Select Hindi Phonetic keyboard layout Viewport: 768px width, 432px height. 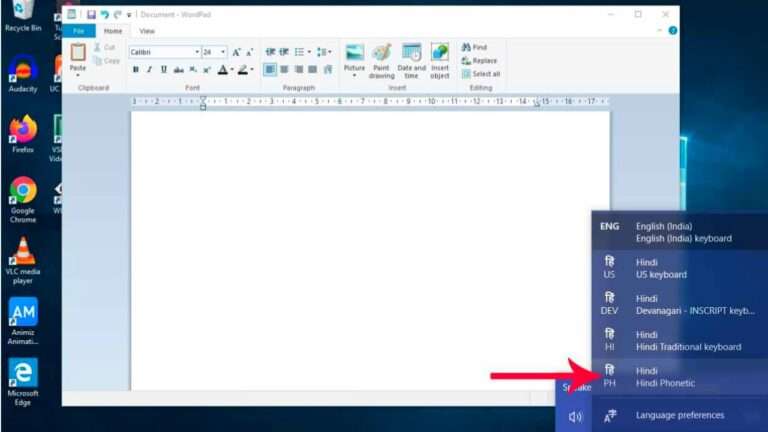(x=665, y=377)
